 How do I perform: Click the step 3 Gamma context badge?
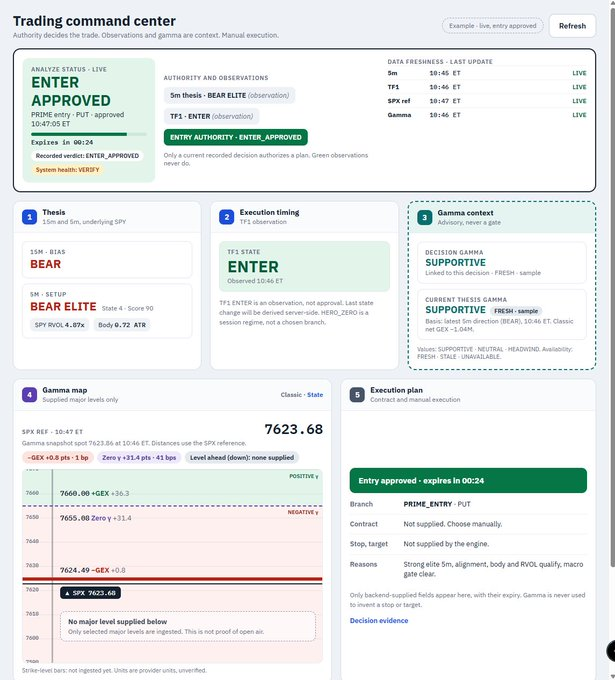(425, 217)
